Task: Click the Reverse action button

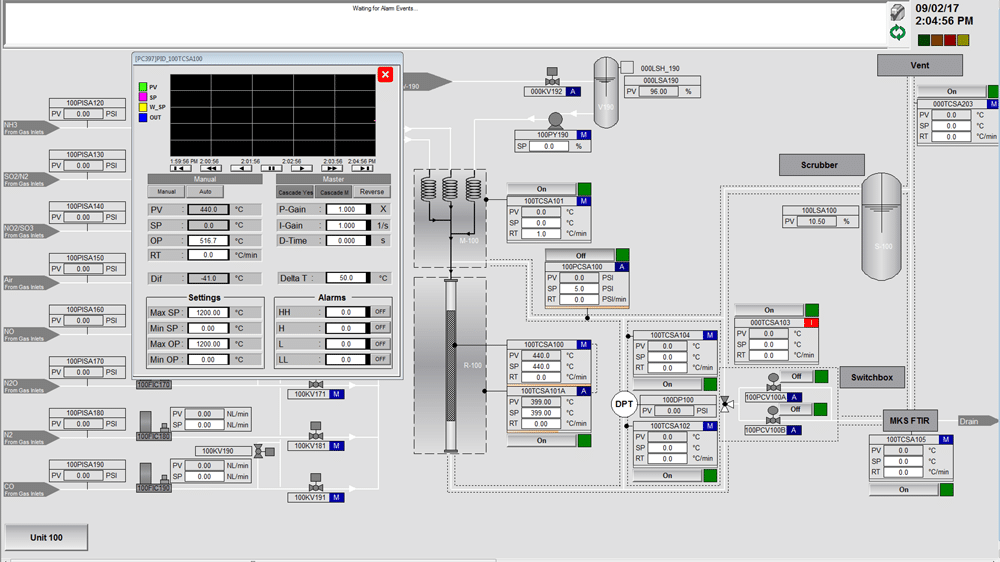Action: pyautogui.click(x=372, y=192)
